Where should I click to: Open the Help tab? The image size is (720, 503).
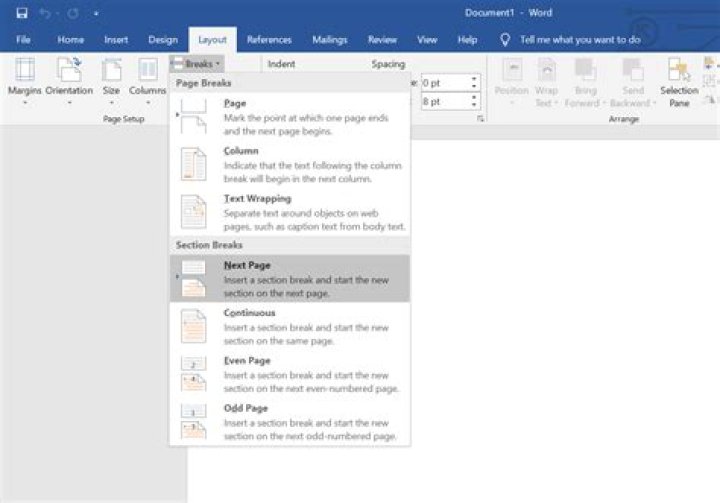467,40
